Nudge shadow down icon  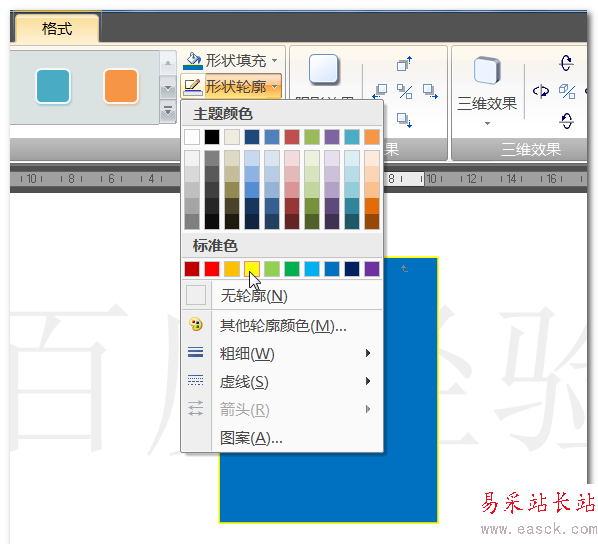click(404, 120)
